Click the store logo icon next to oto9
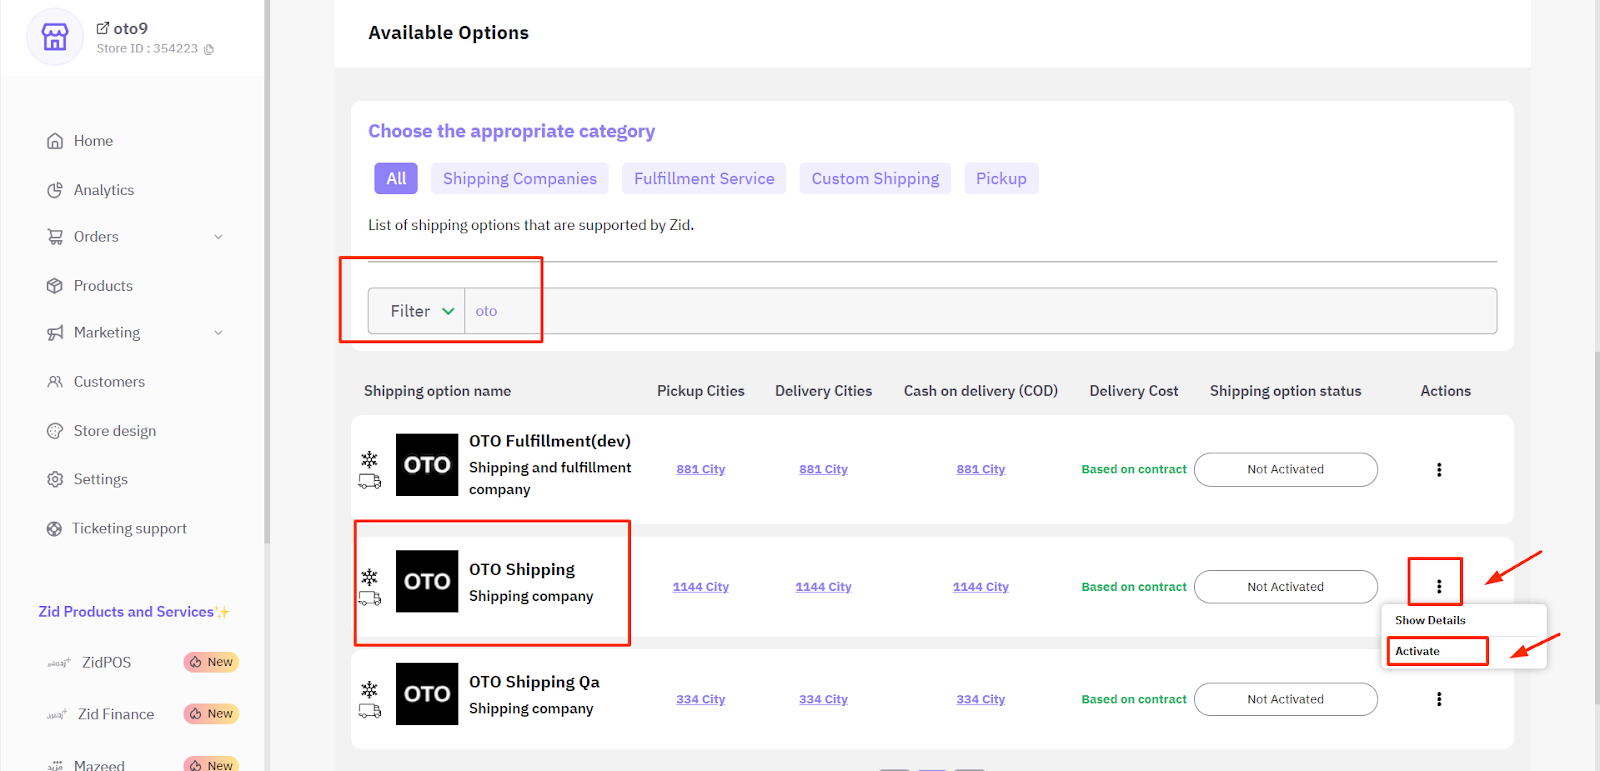This screenshot has height=771, width=1600. click(x=54, y=38)
